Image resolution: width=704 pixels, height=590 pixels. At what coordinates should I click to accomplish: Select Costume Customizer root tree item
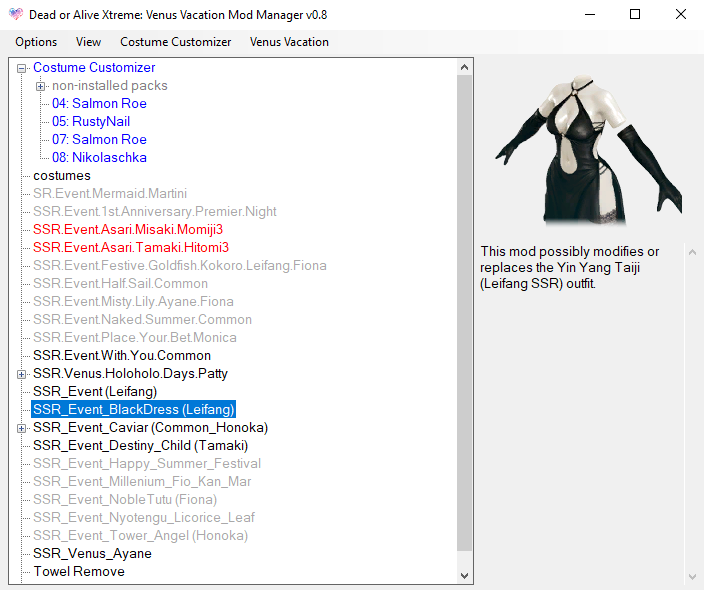tap(94, 67)
